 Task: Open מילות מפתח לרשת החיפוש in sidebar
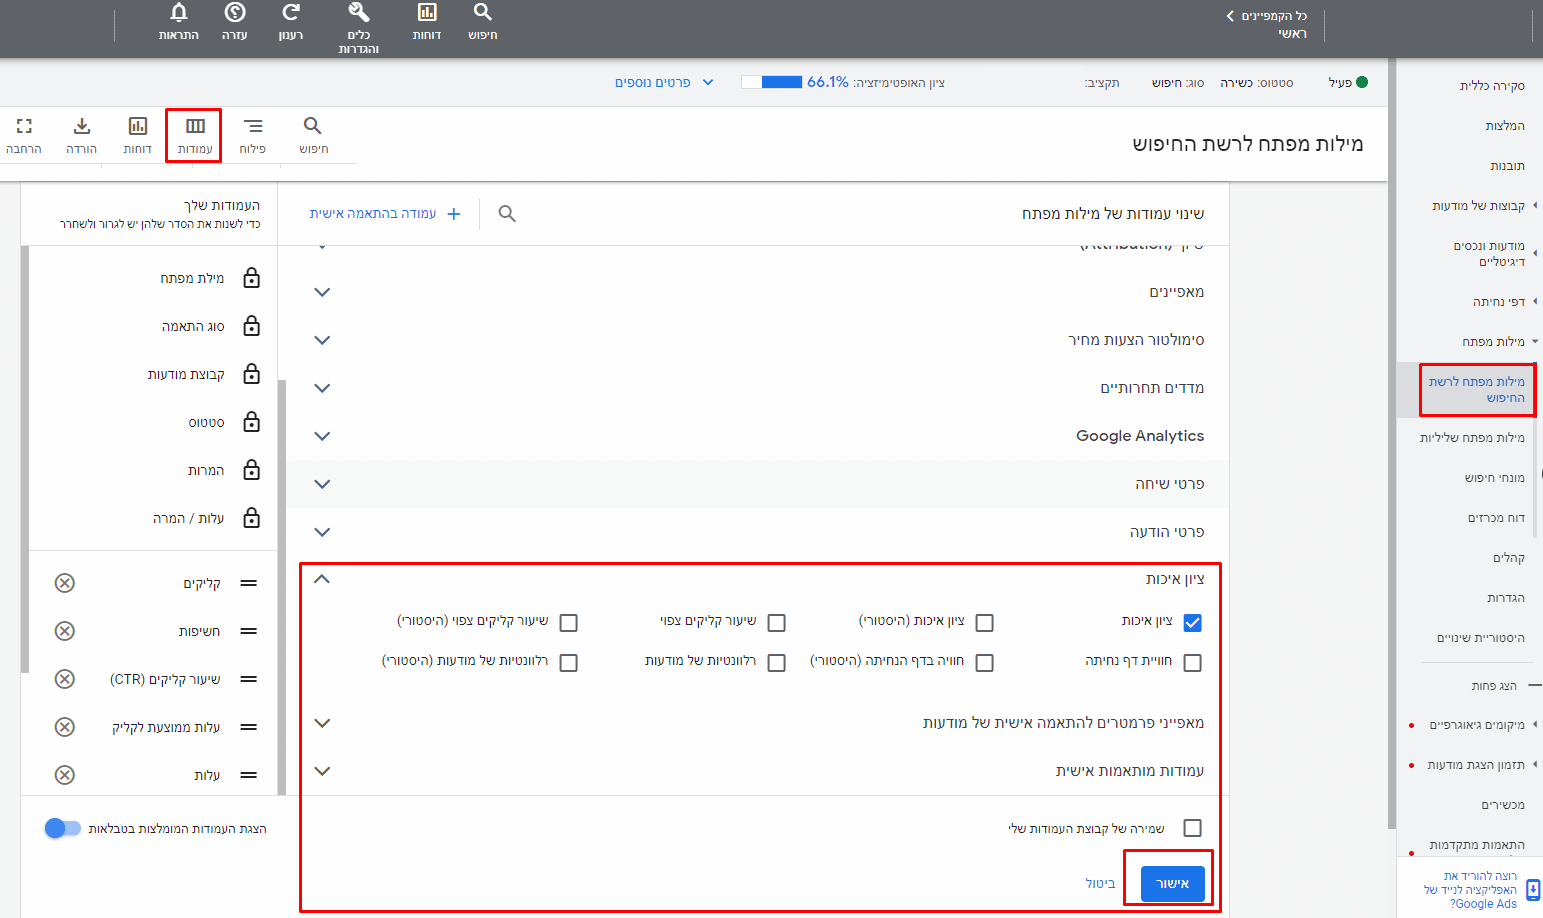pyautogui.click(x=1477, y=390)
